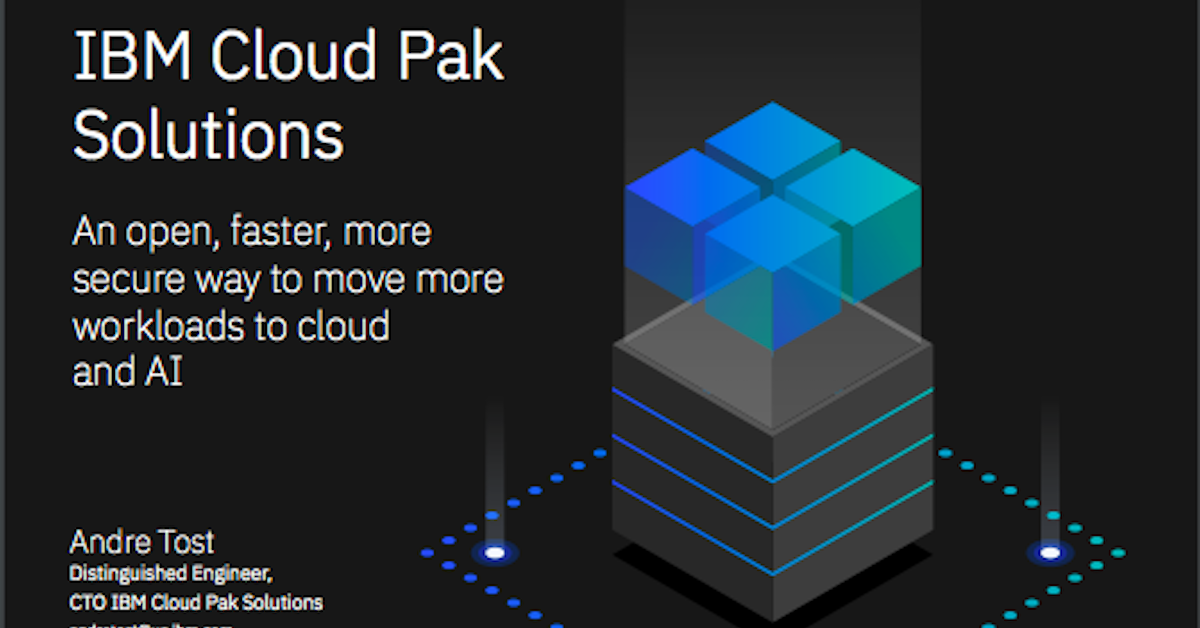Click the presenter name "Andre Tost"

point(142,543)
